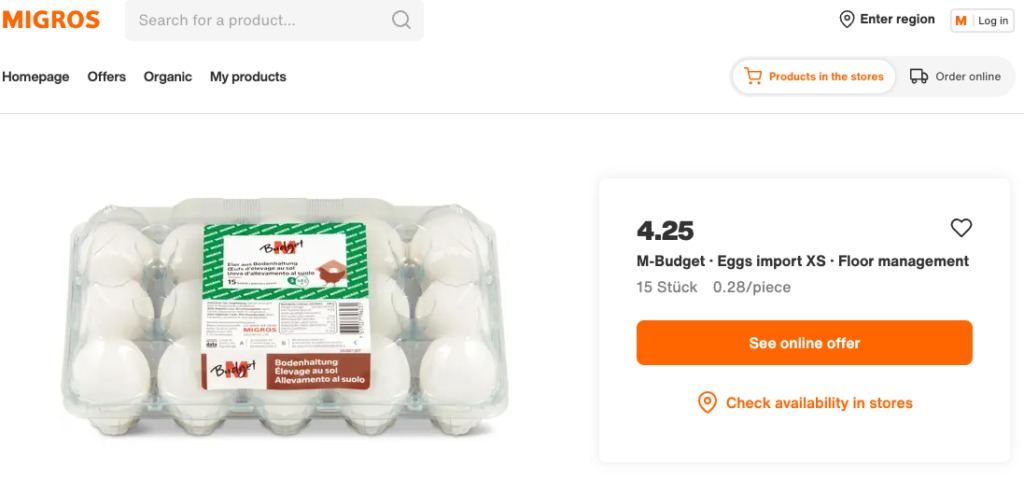Click the orange M account icon
Image resolution: width=1024 pixels, height=479 pixels.
pyautogui.click(x=961, y=21)
